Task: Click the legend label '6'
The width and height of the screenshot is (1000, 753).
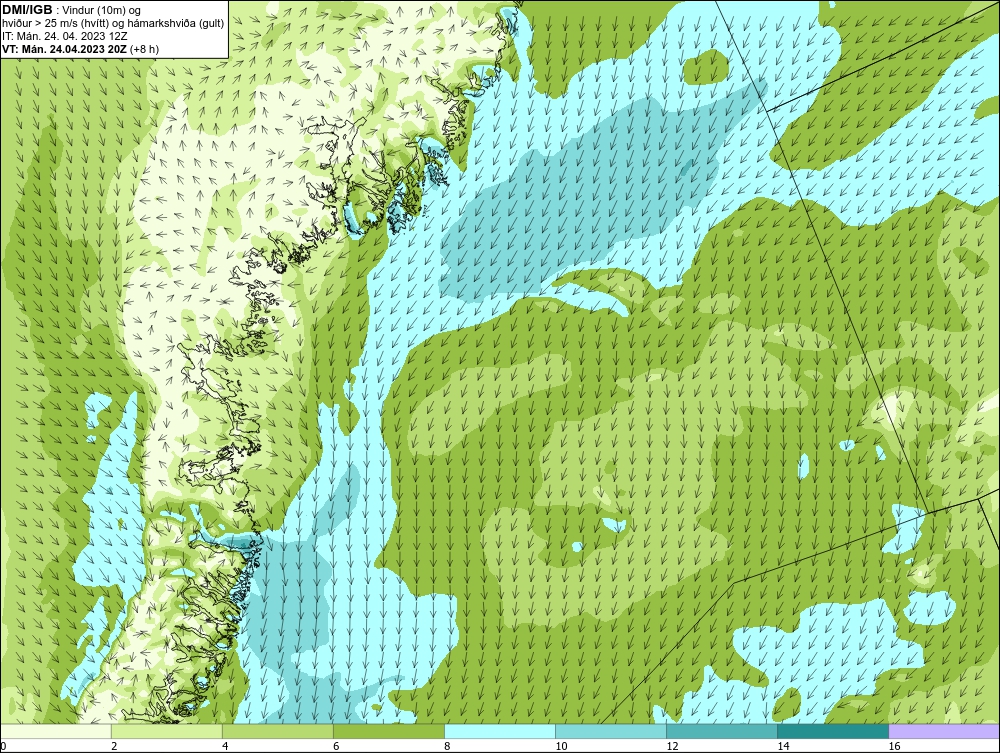Action: coord(335,746)
